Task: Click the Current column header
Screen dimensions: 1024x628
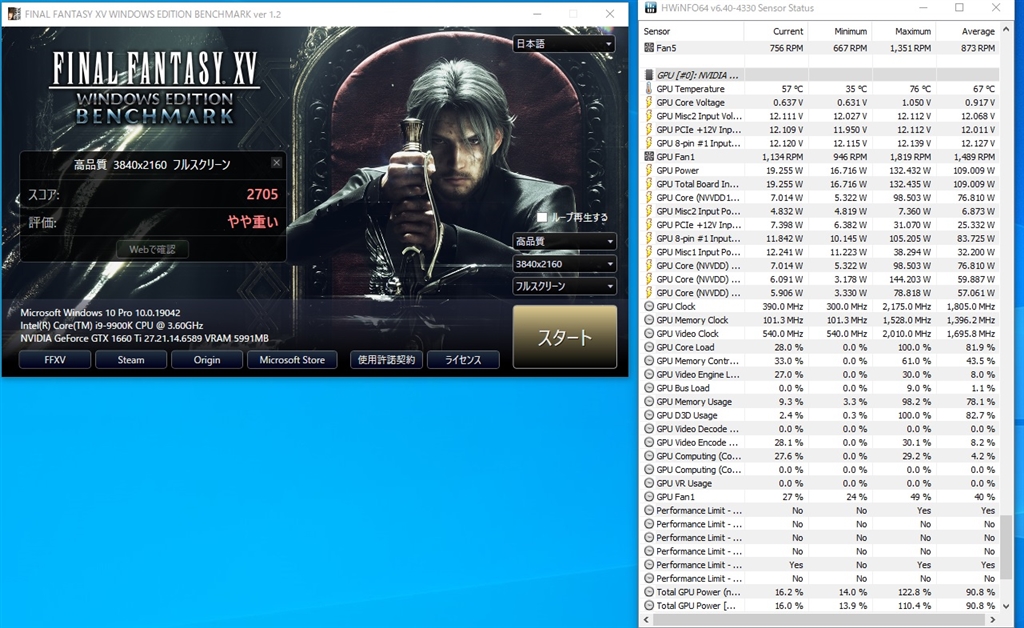Action: click(775, 31)
